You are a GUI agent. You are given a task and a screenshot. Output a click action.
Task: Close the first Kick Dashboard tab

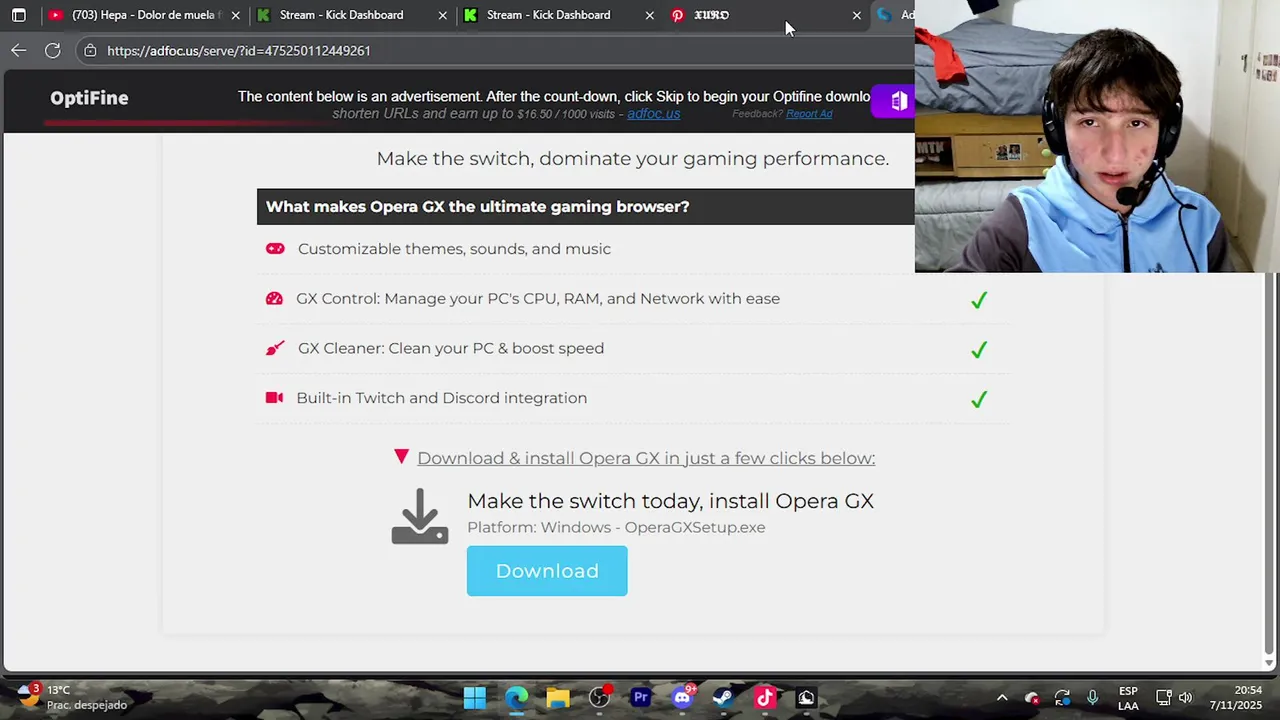click(x=443, y=15)
